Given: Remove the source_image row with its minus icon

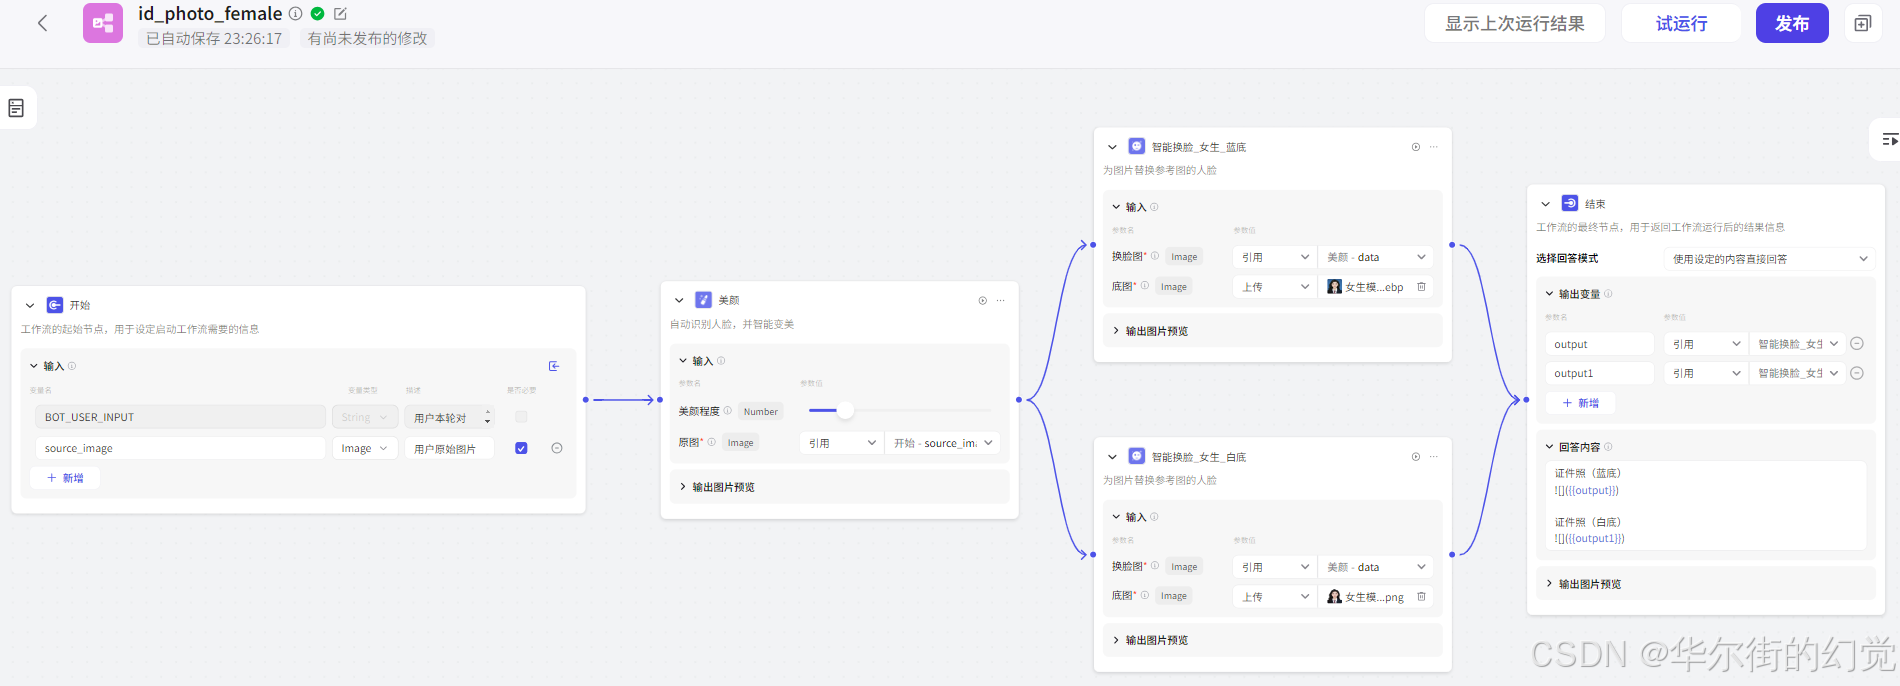Looking at the screenshot, I should [x=557, y=448].
